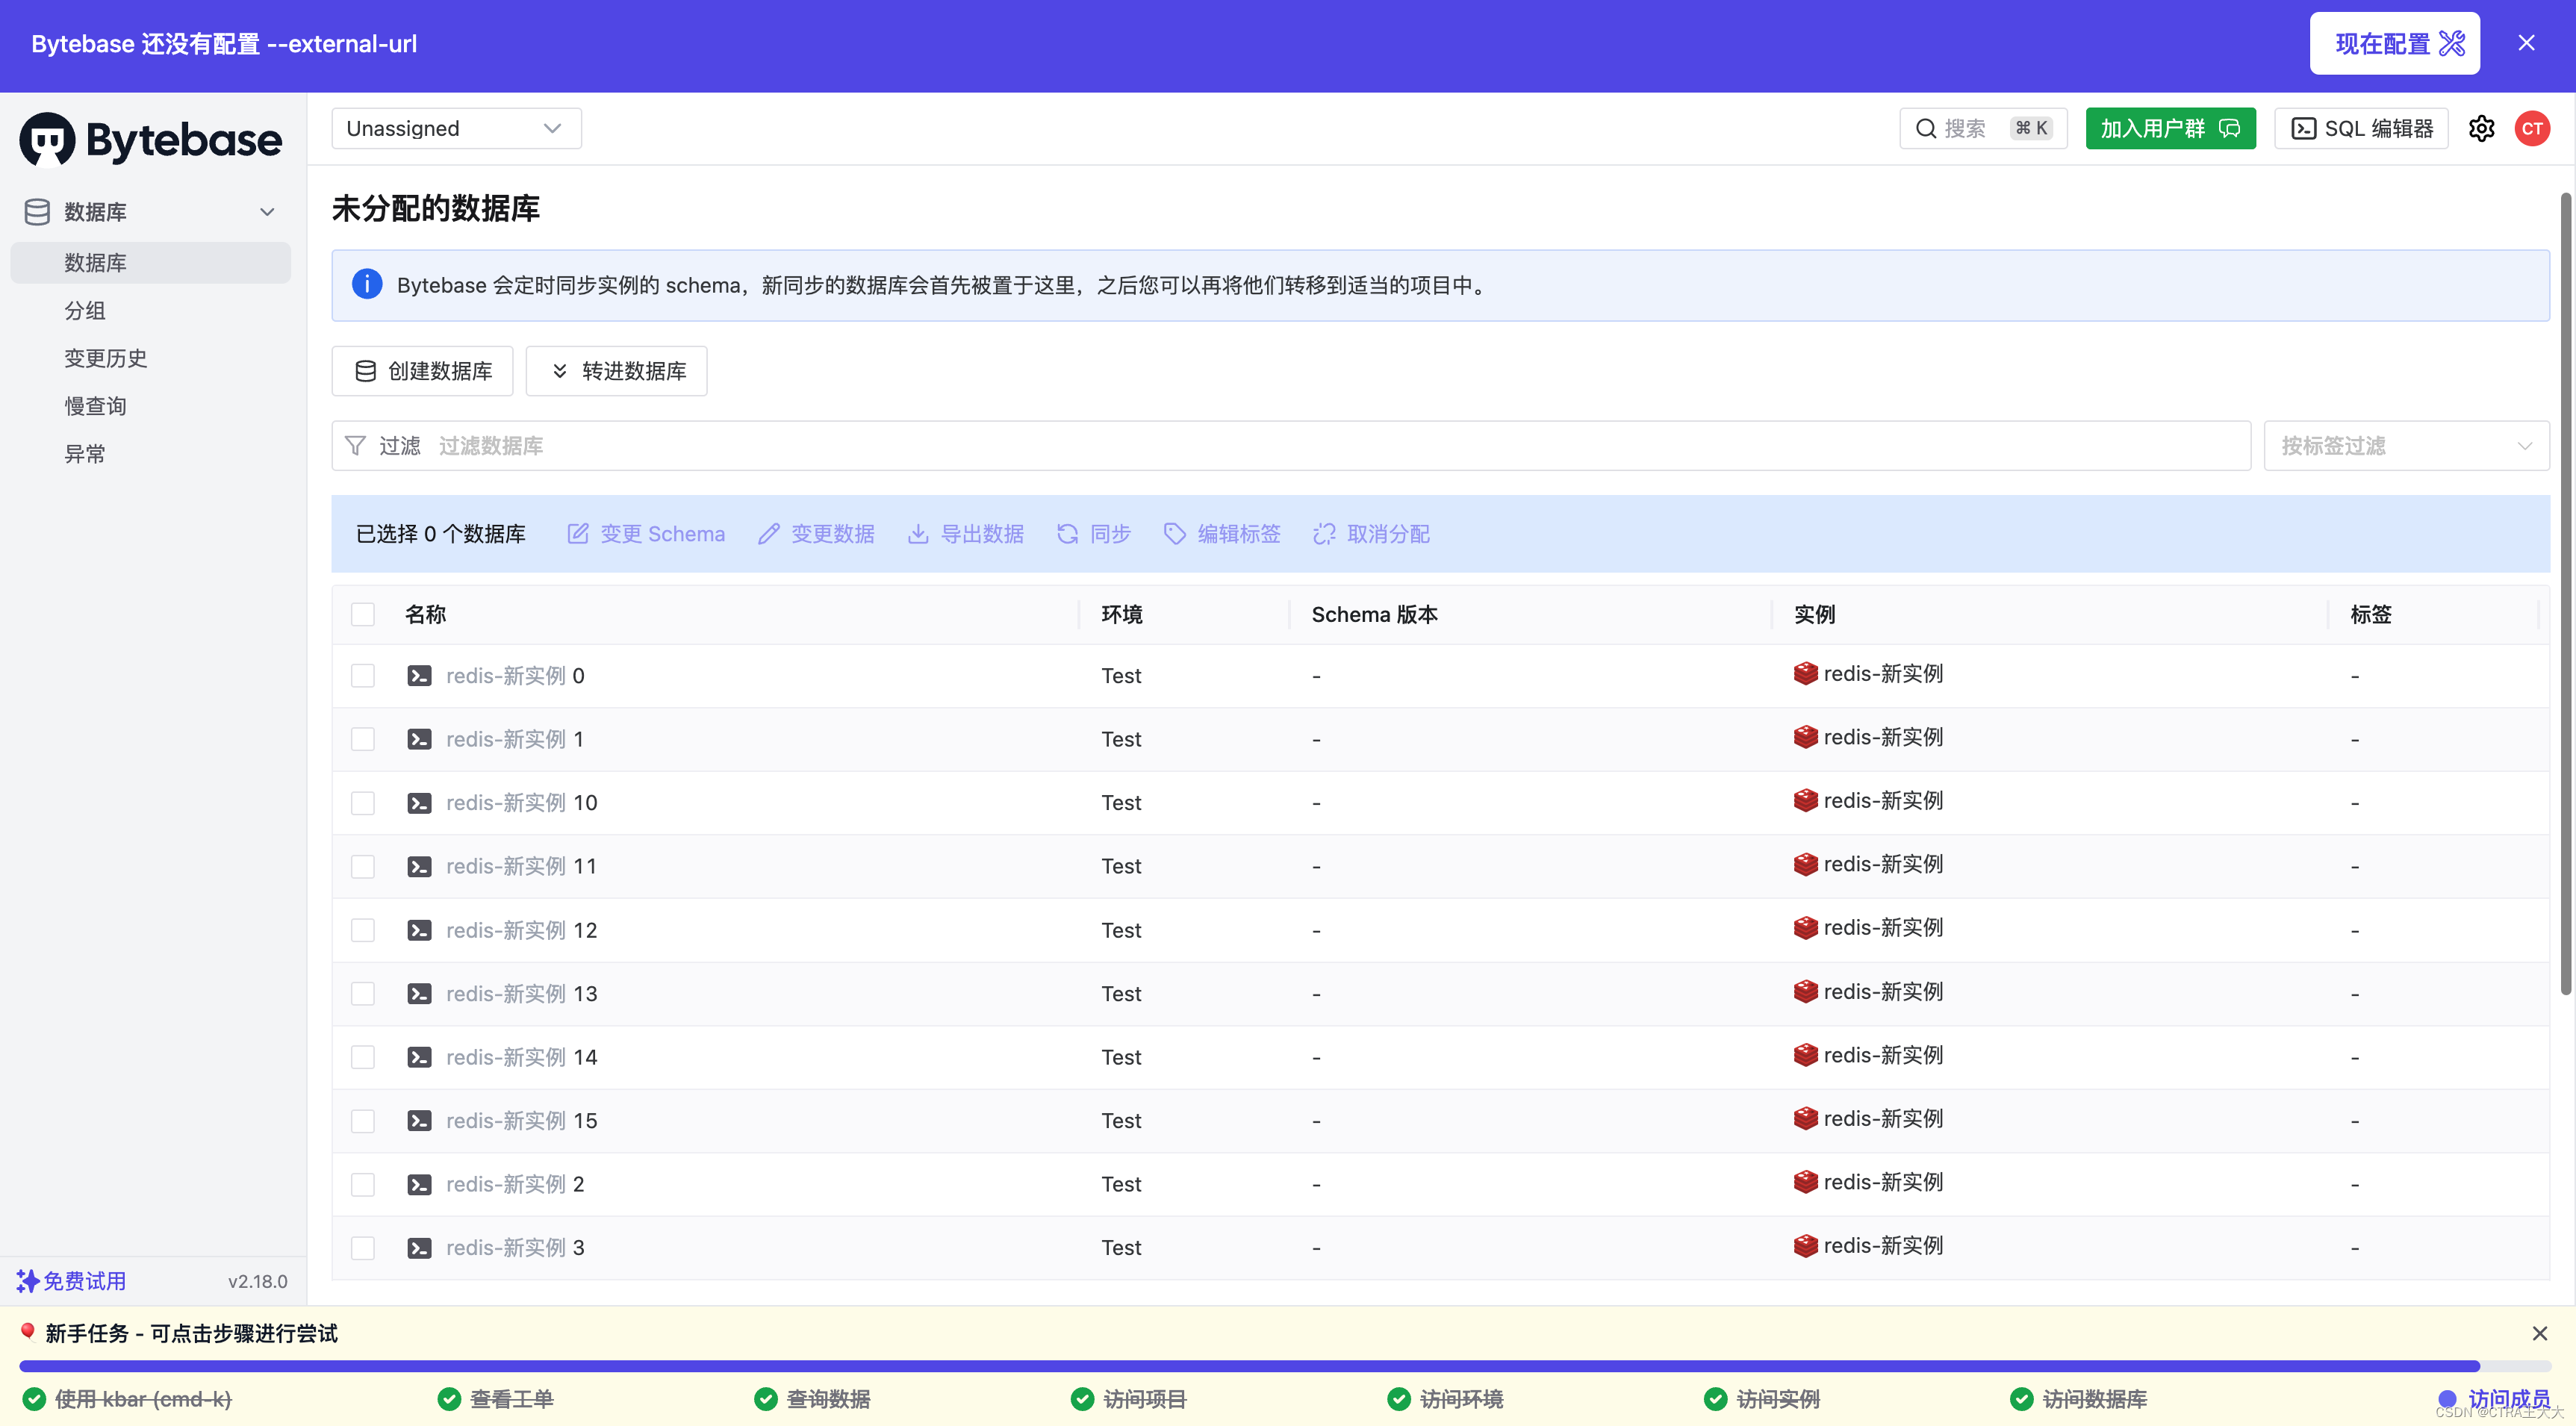Collapse the 数据库 sidebar section chevron

pyautogui.click(x=267, y=211)
